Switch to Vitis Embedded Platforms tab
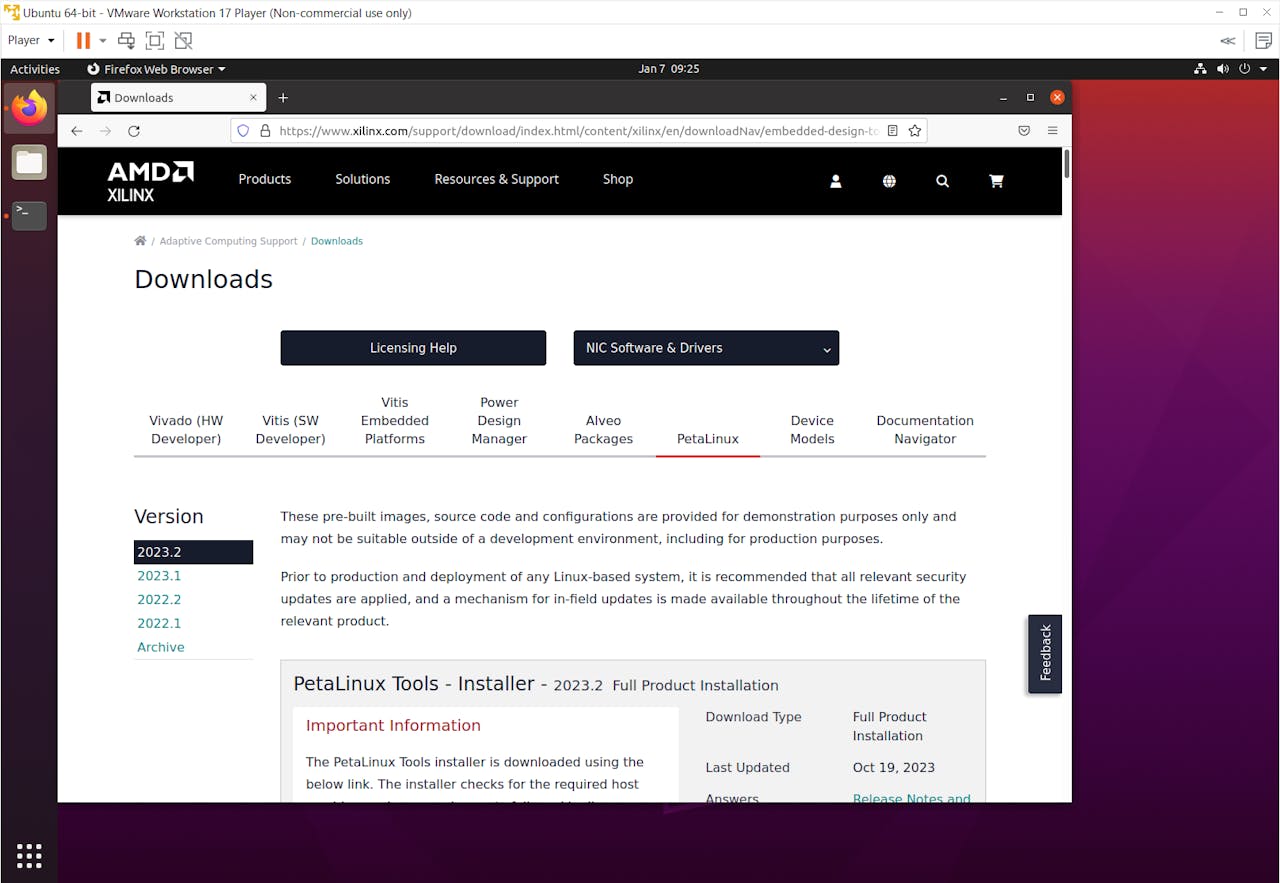 click(x=395, y=421)
